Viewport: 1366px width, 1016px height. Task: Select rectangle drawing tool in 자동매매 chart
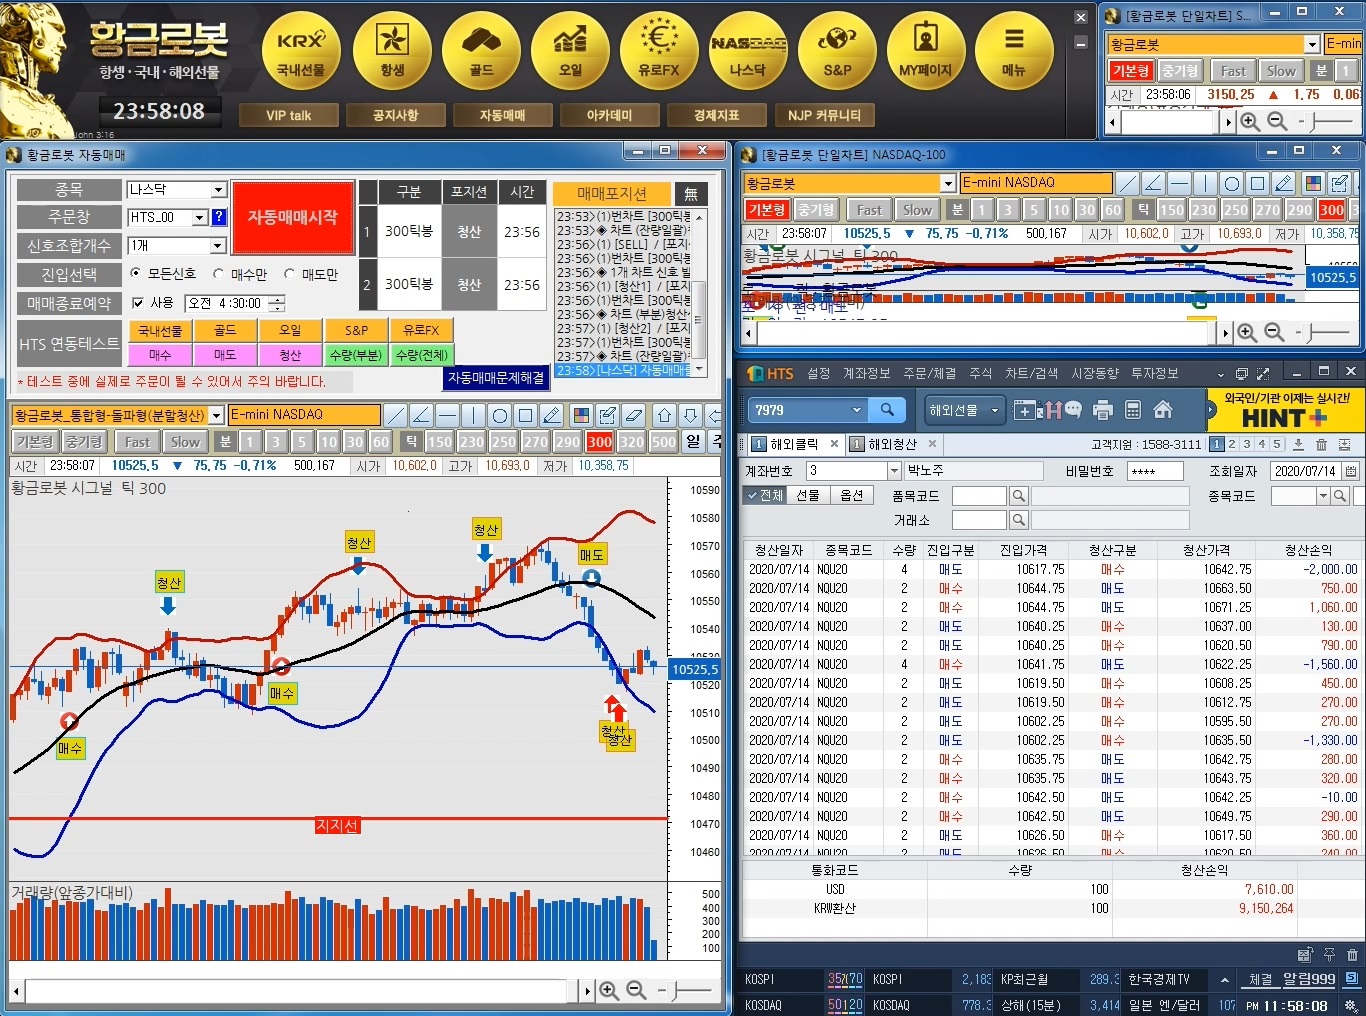[526, 415]
